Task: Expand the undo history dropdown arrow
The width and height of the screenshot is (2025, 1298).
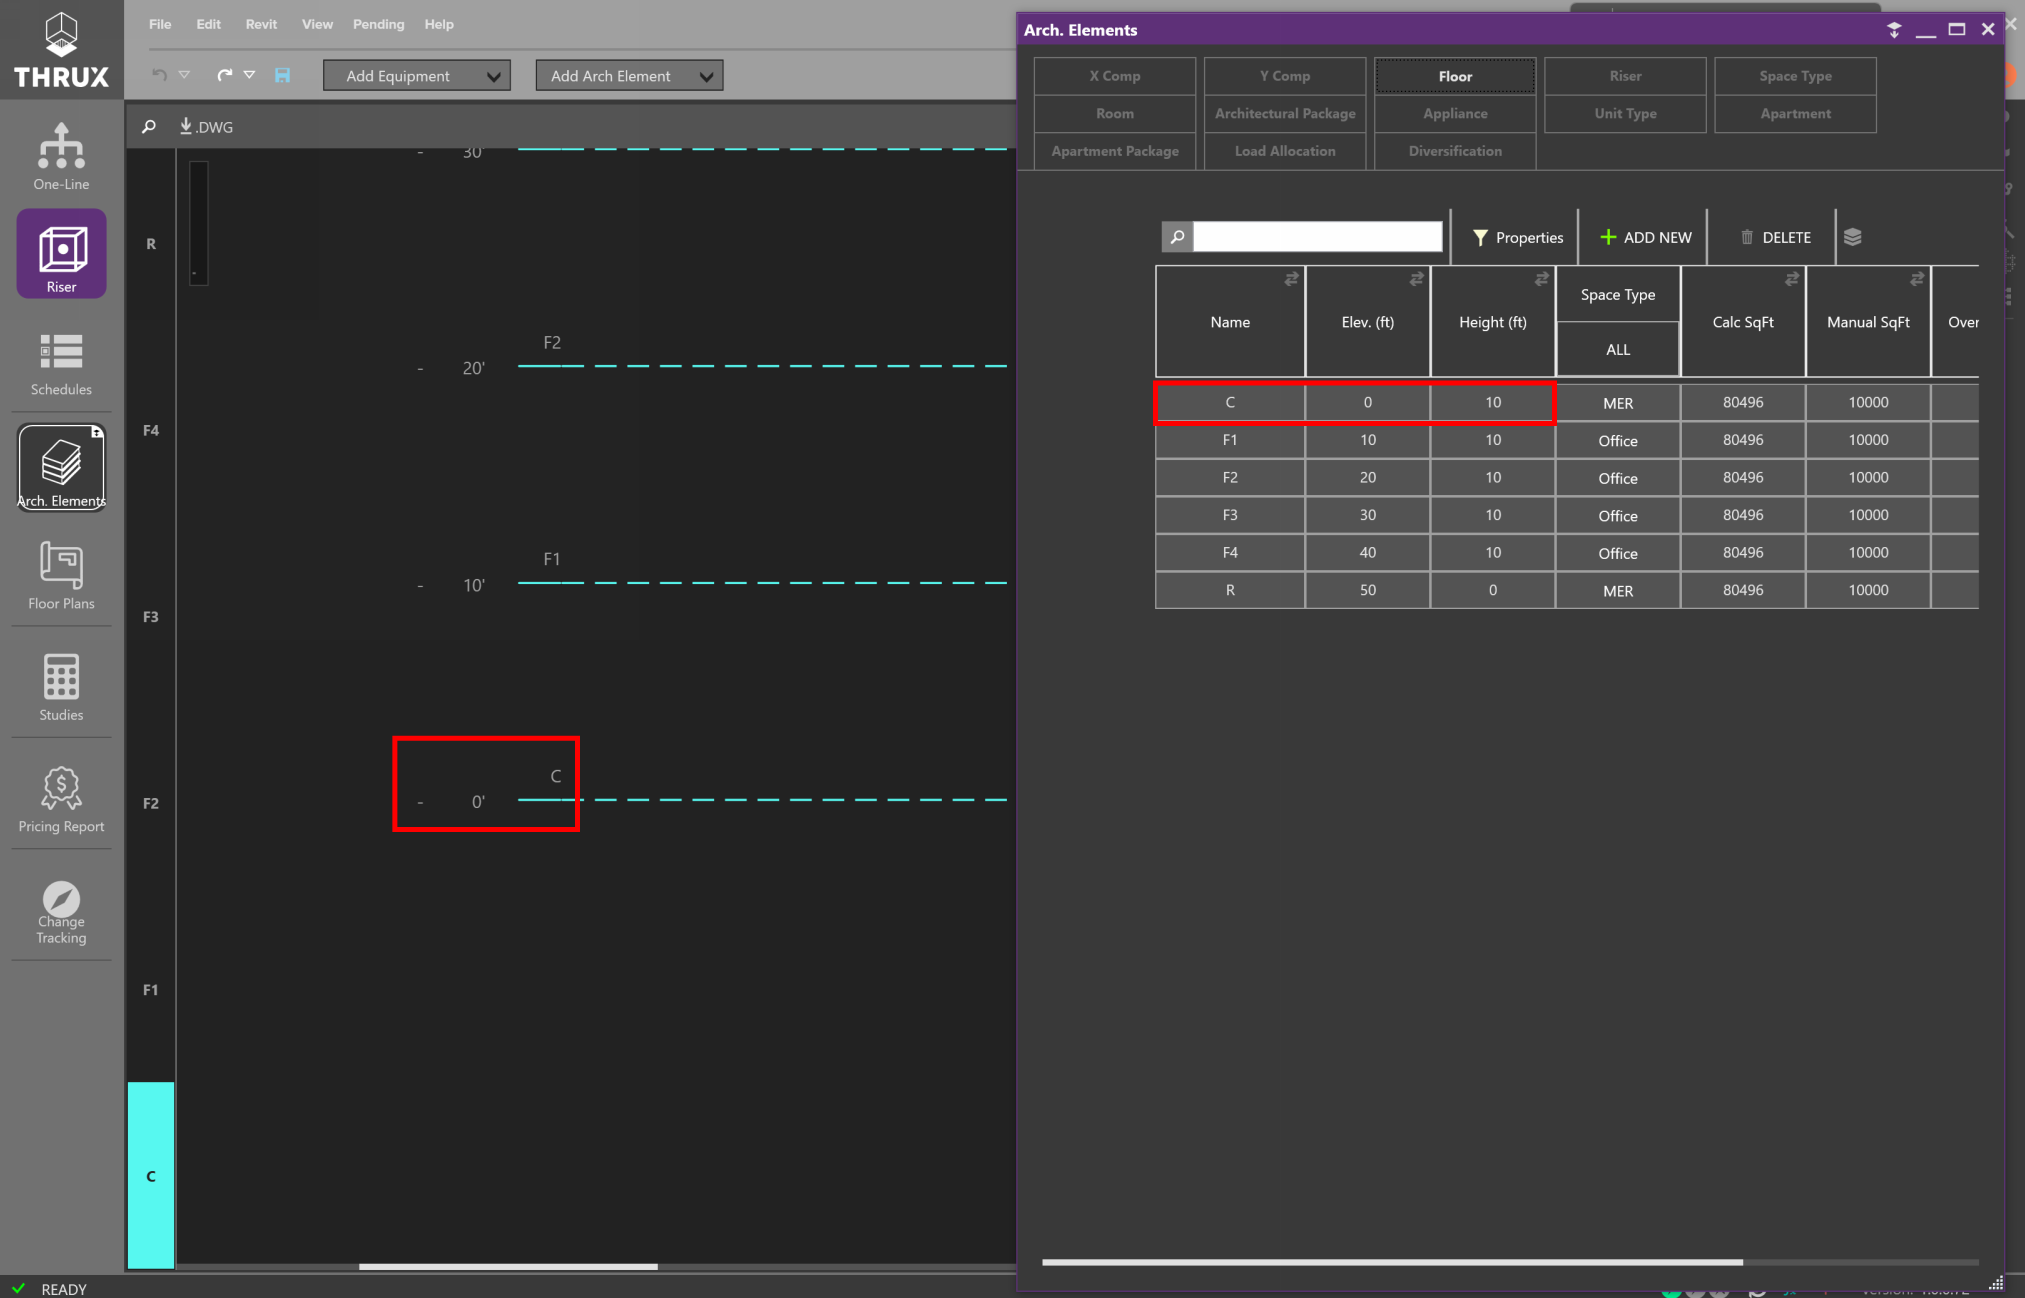Action: [184, 75]
